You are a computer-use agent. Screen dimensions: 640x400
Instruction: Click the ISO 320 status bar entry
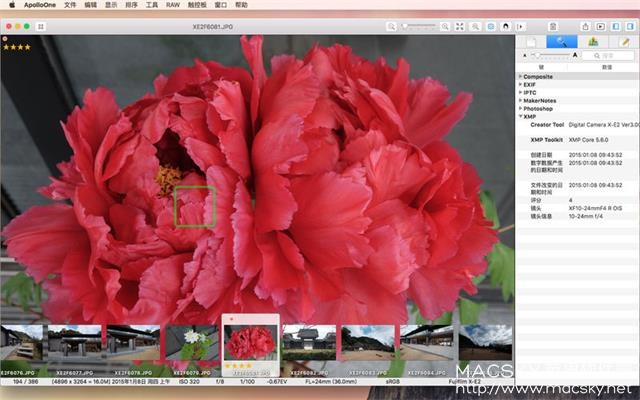click(x=189, y=382)
